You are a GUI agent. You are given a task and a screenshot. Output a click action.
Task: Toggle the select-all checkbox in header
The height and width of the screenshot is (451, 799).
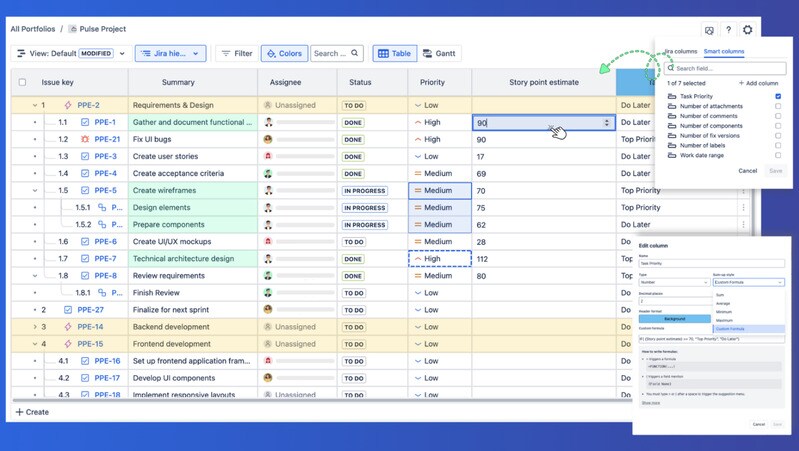tap(22, 82)
